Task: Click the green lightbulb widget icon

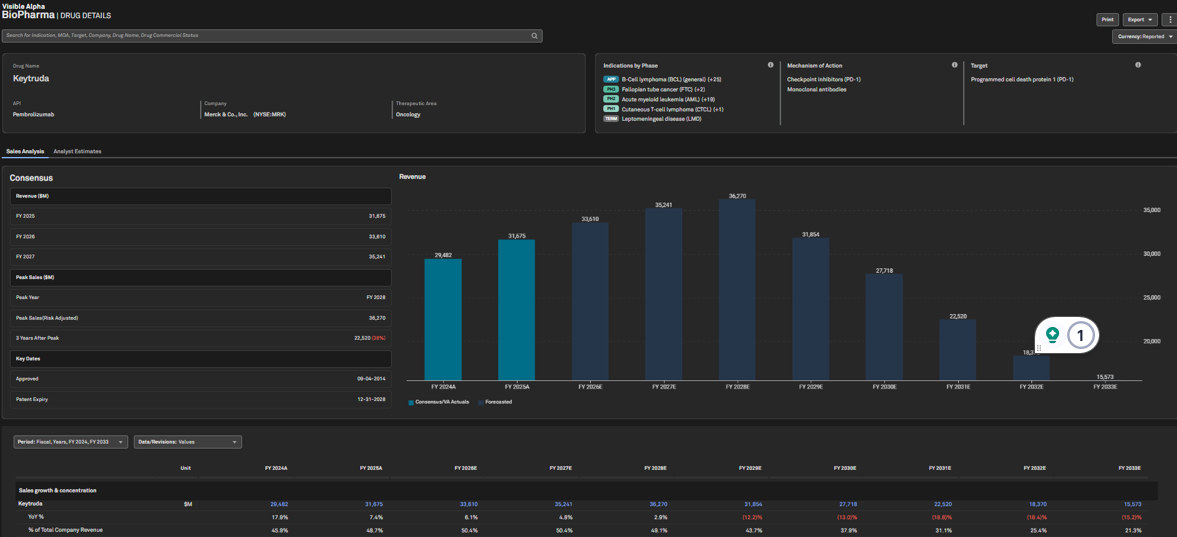Action: pos(1052,335)
